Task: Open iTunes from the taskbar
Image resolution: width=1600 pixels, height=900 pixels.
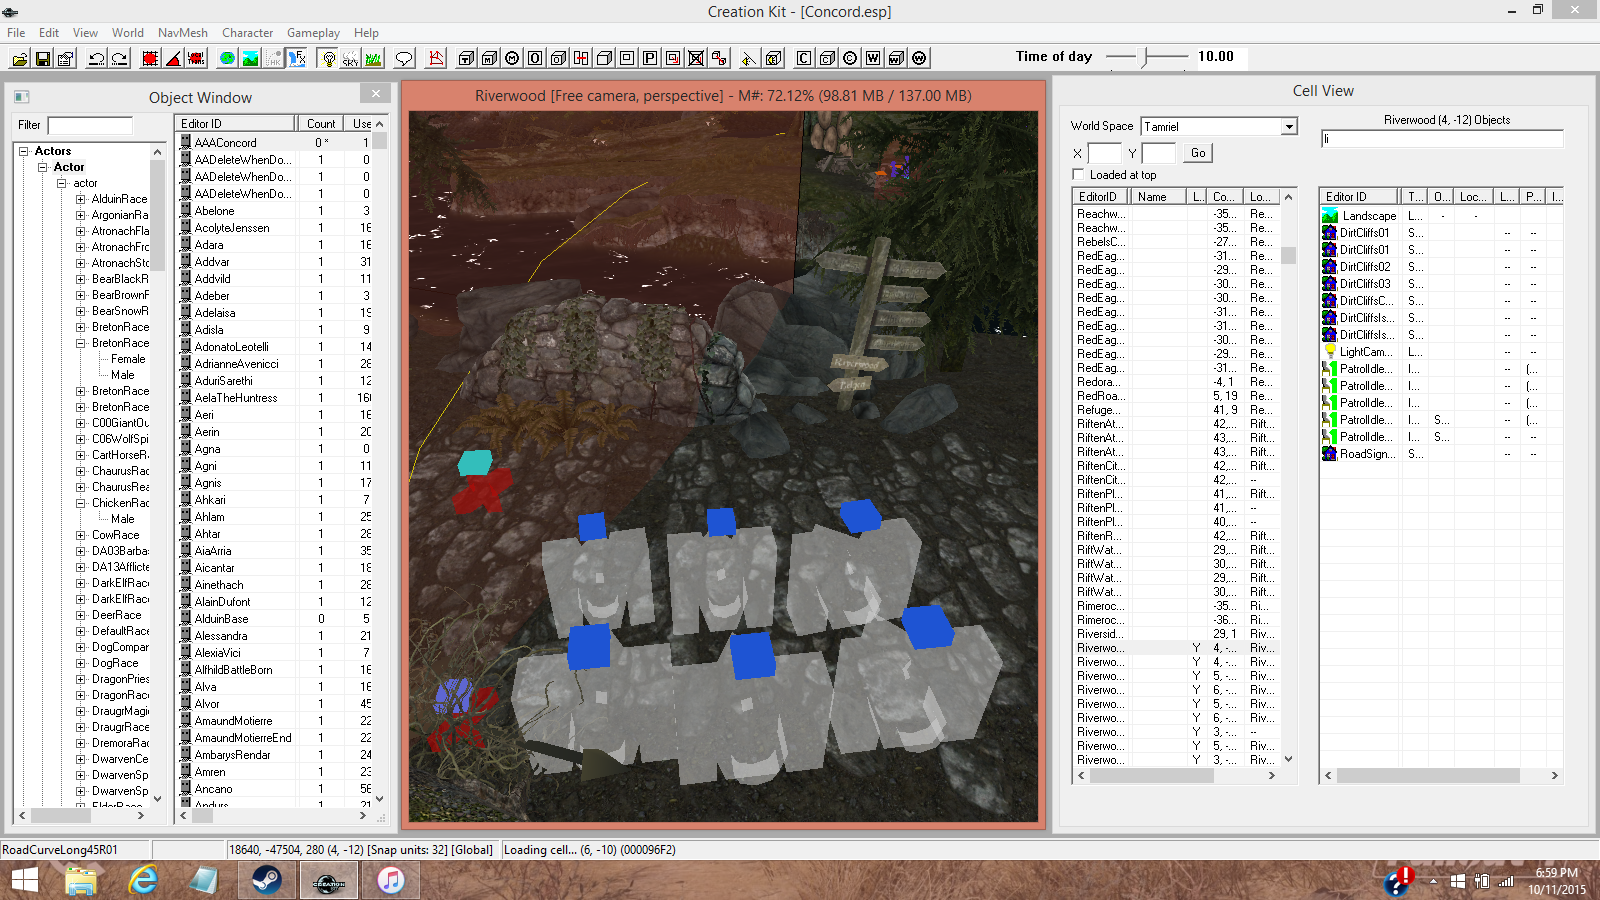Action: pyautogui.click(x=391, y=881)
